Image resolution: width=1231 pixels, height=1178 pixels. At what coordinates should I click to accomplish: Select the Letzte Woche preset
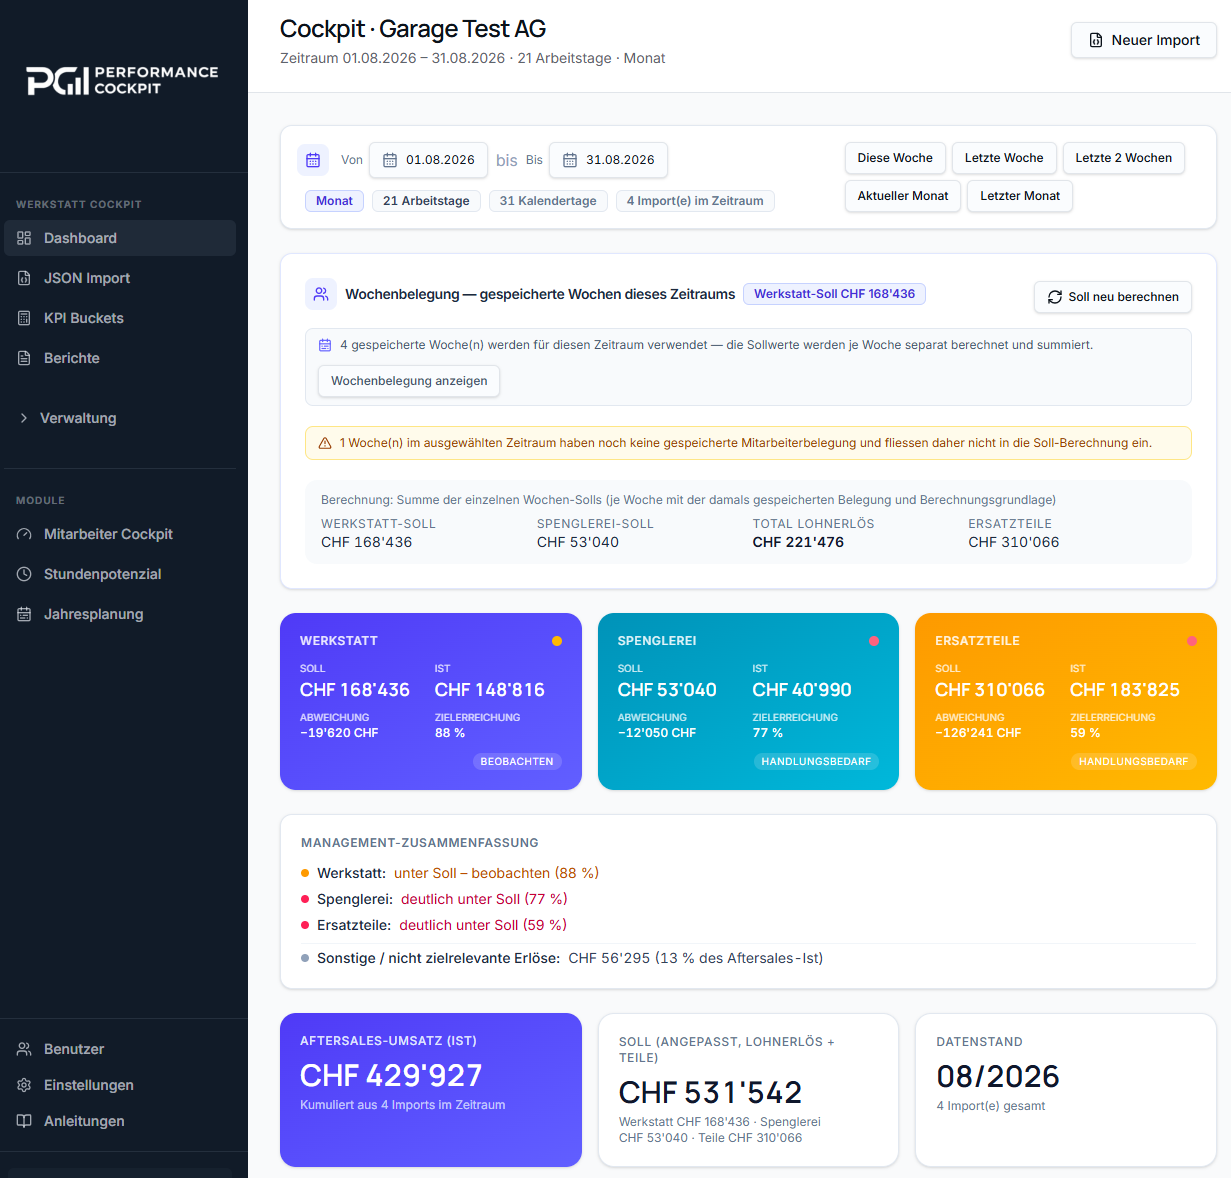pyautogui.click(x=1004, y=158)
